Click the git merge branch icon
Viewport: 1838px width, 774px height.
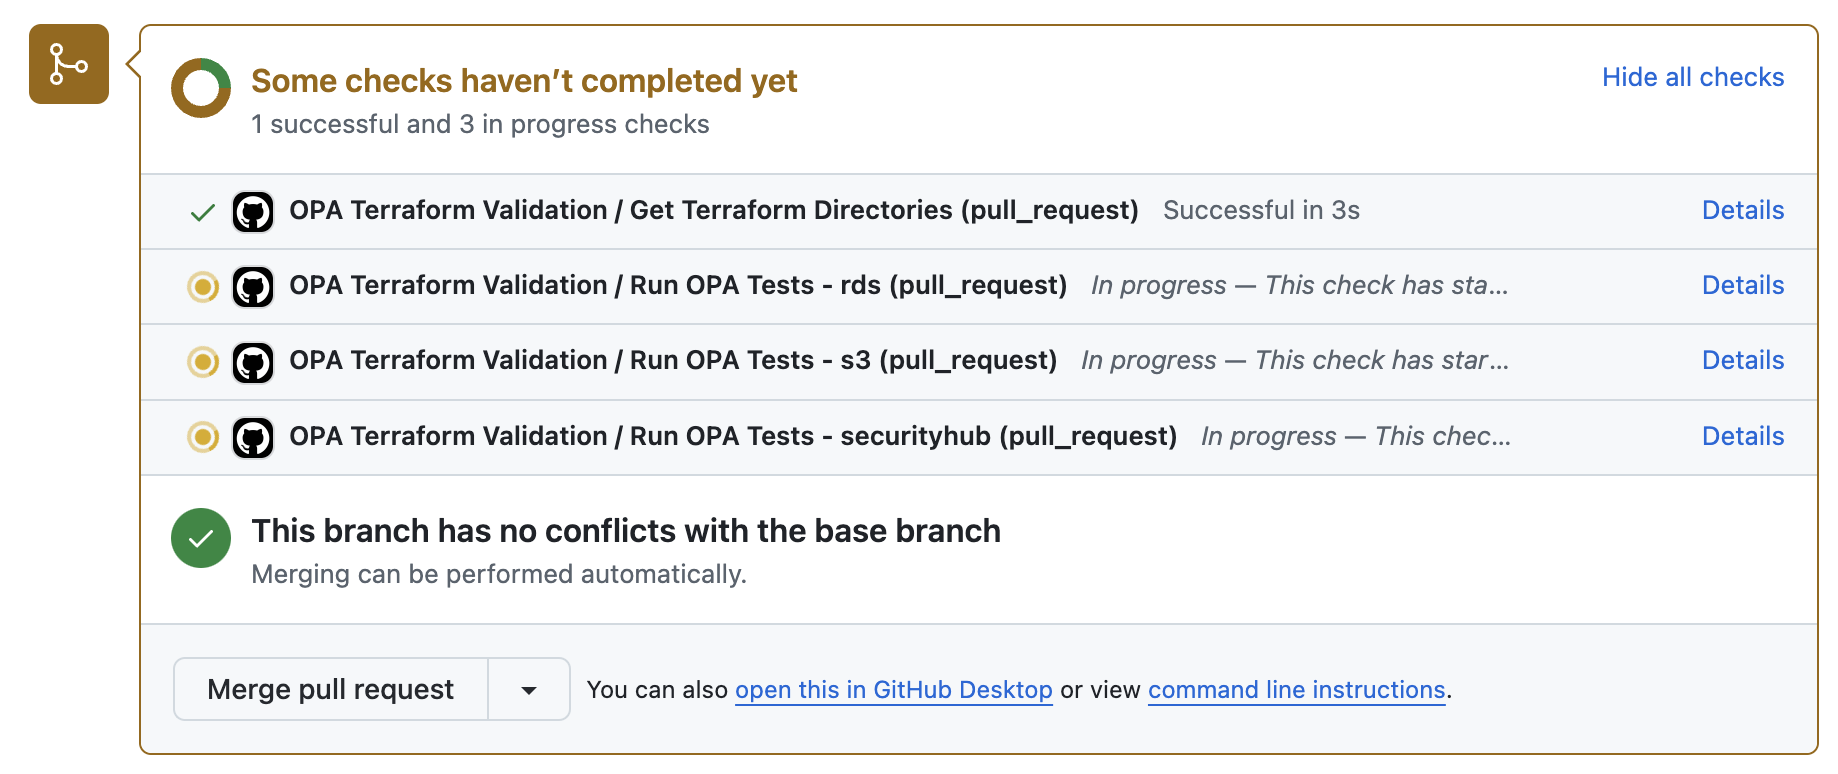pyautogui.click(x=68, y=64)
